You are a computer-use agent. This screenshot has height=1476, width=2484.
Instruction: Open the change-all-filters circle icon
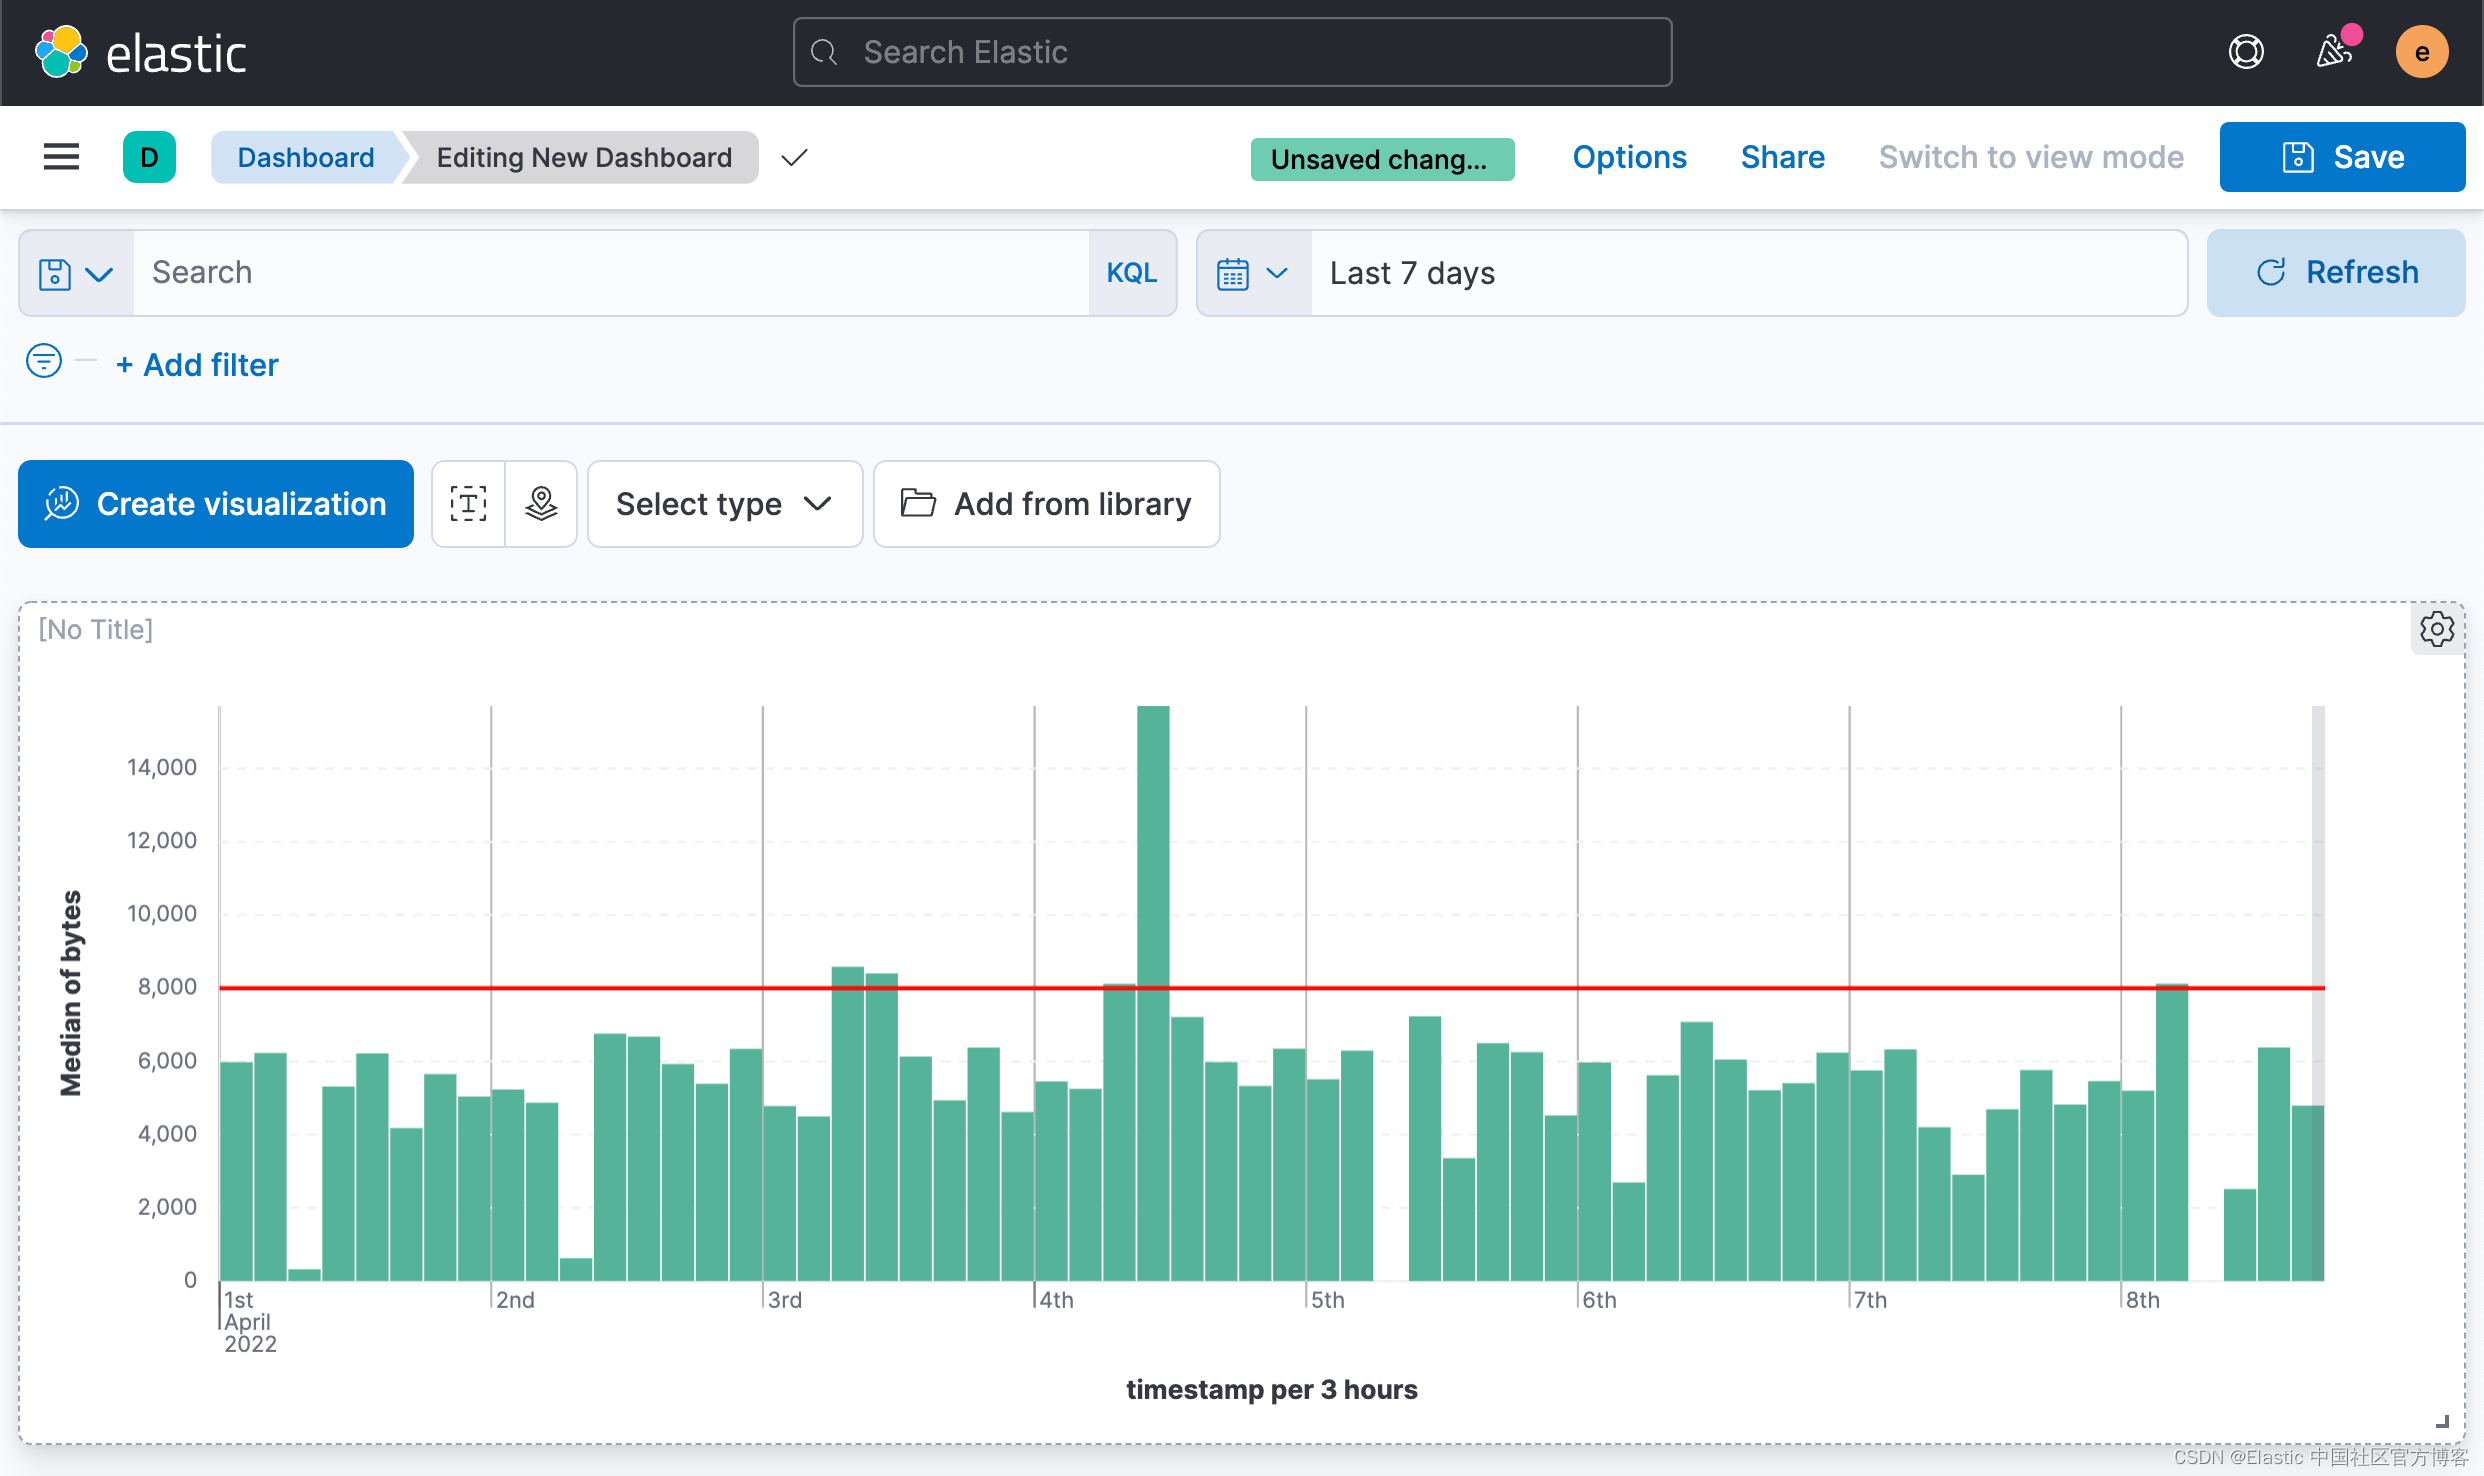pyautogui.click(x=44, y=361)
